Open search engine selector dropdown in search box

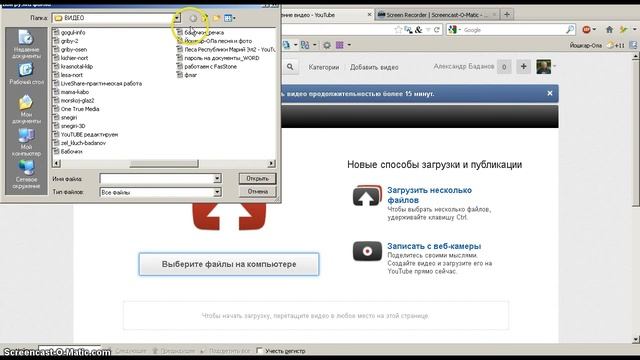460,30
